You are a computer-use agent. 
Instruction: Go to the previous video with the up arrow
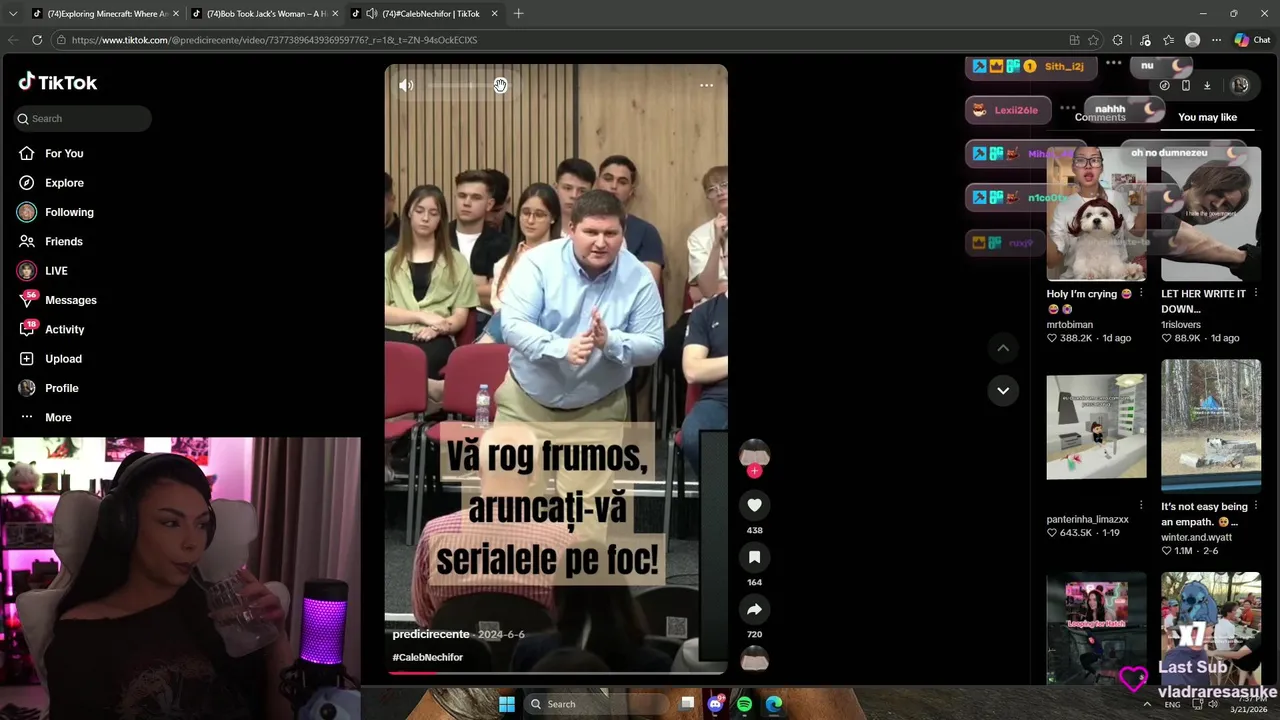[1003, 348]
